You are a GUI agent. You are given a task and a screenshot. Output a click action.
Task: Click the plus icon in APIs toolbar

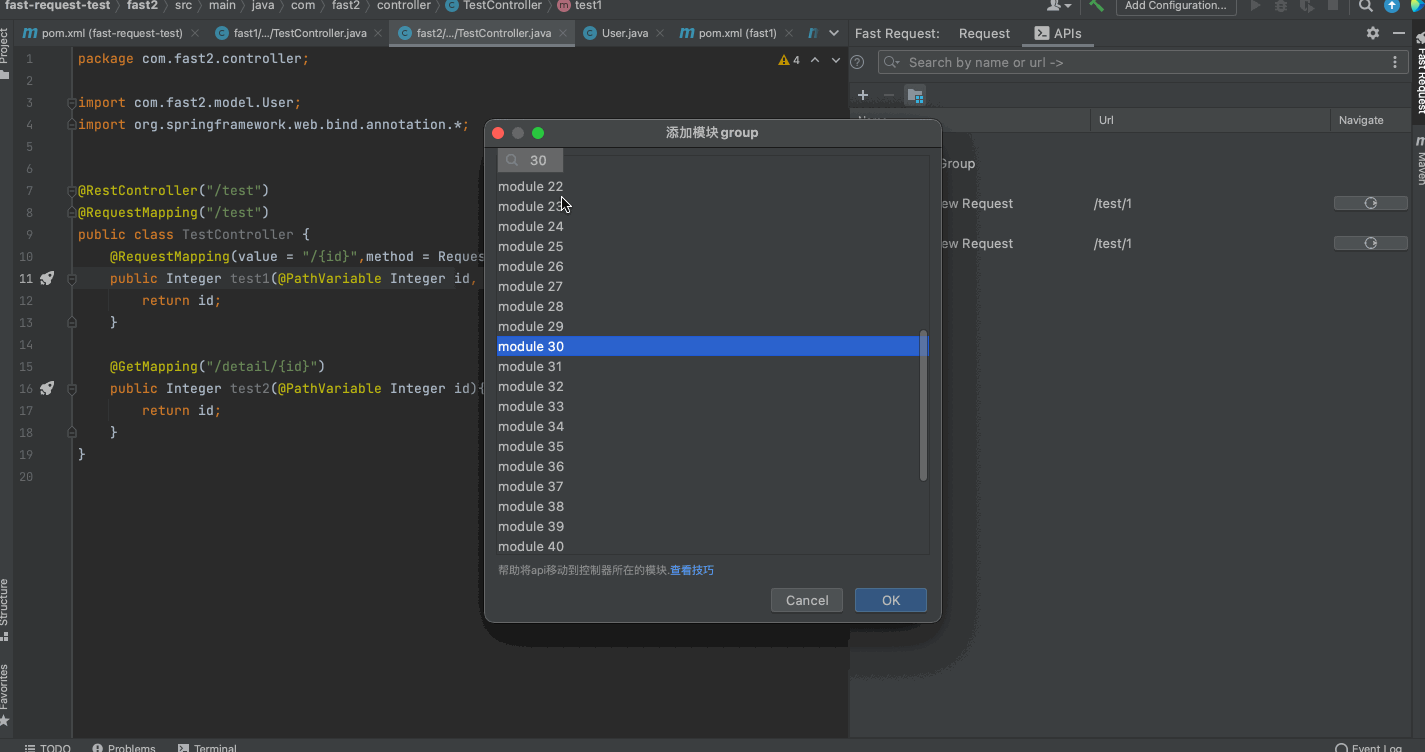[x=863, y=96]
